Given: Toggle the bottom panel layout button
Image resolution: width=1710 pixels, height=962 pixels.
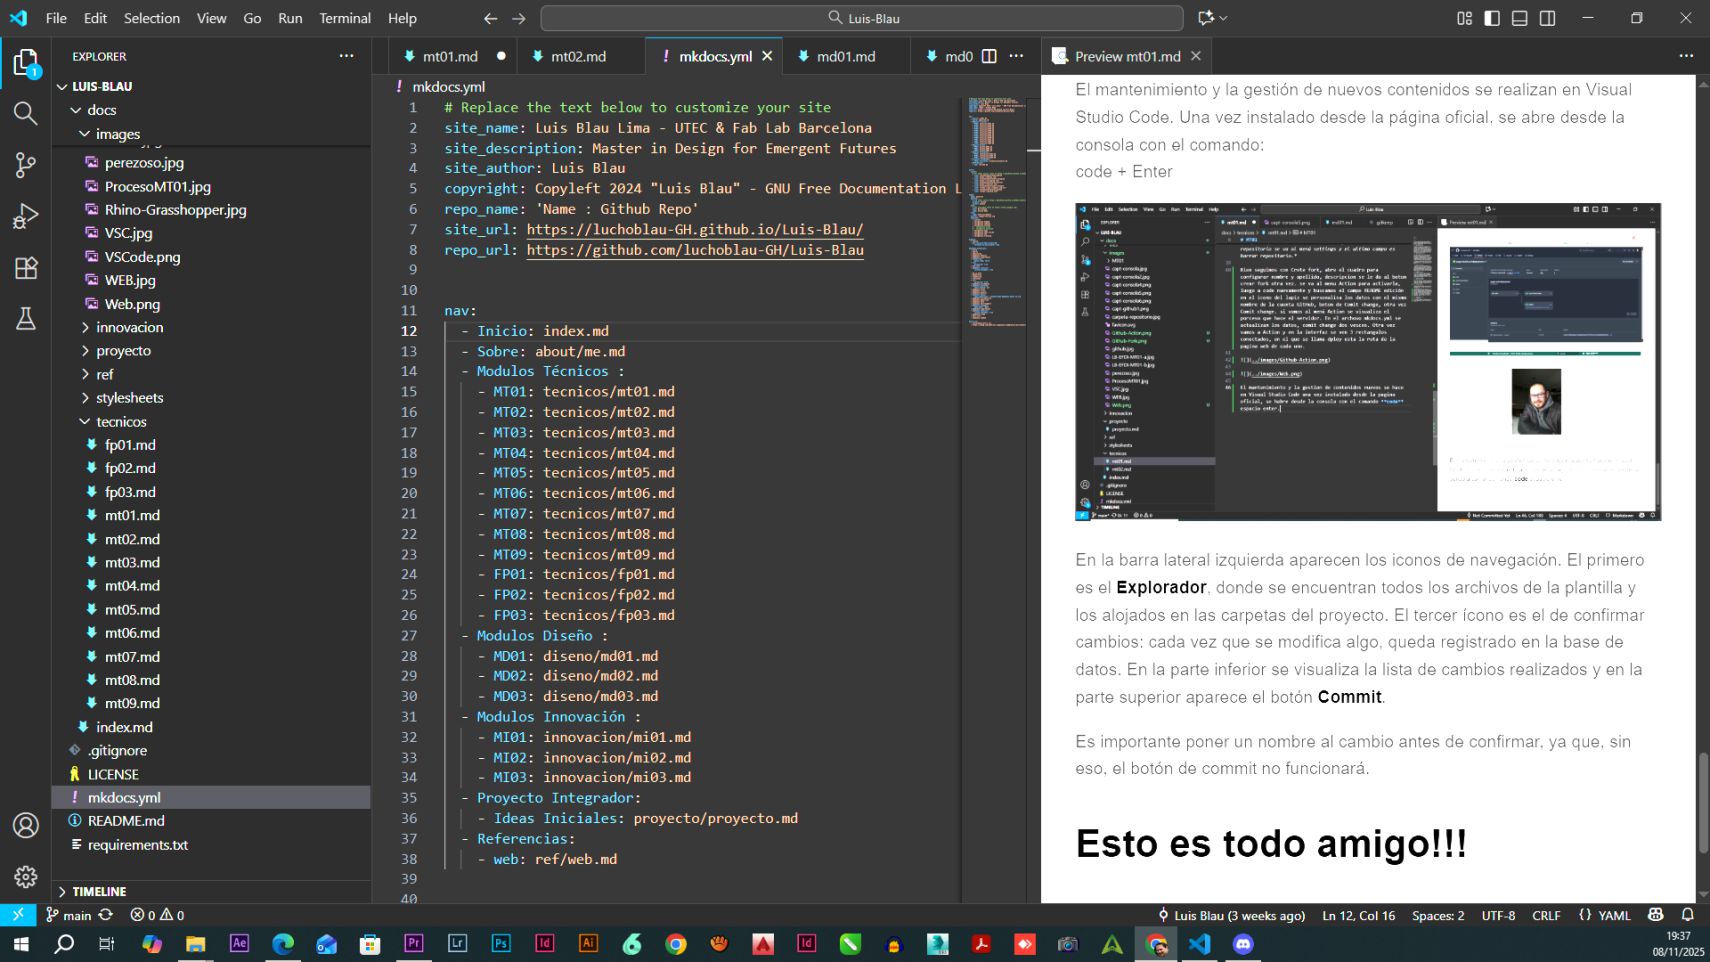Looking at the screenshot, I should pos(1519,18).
